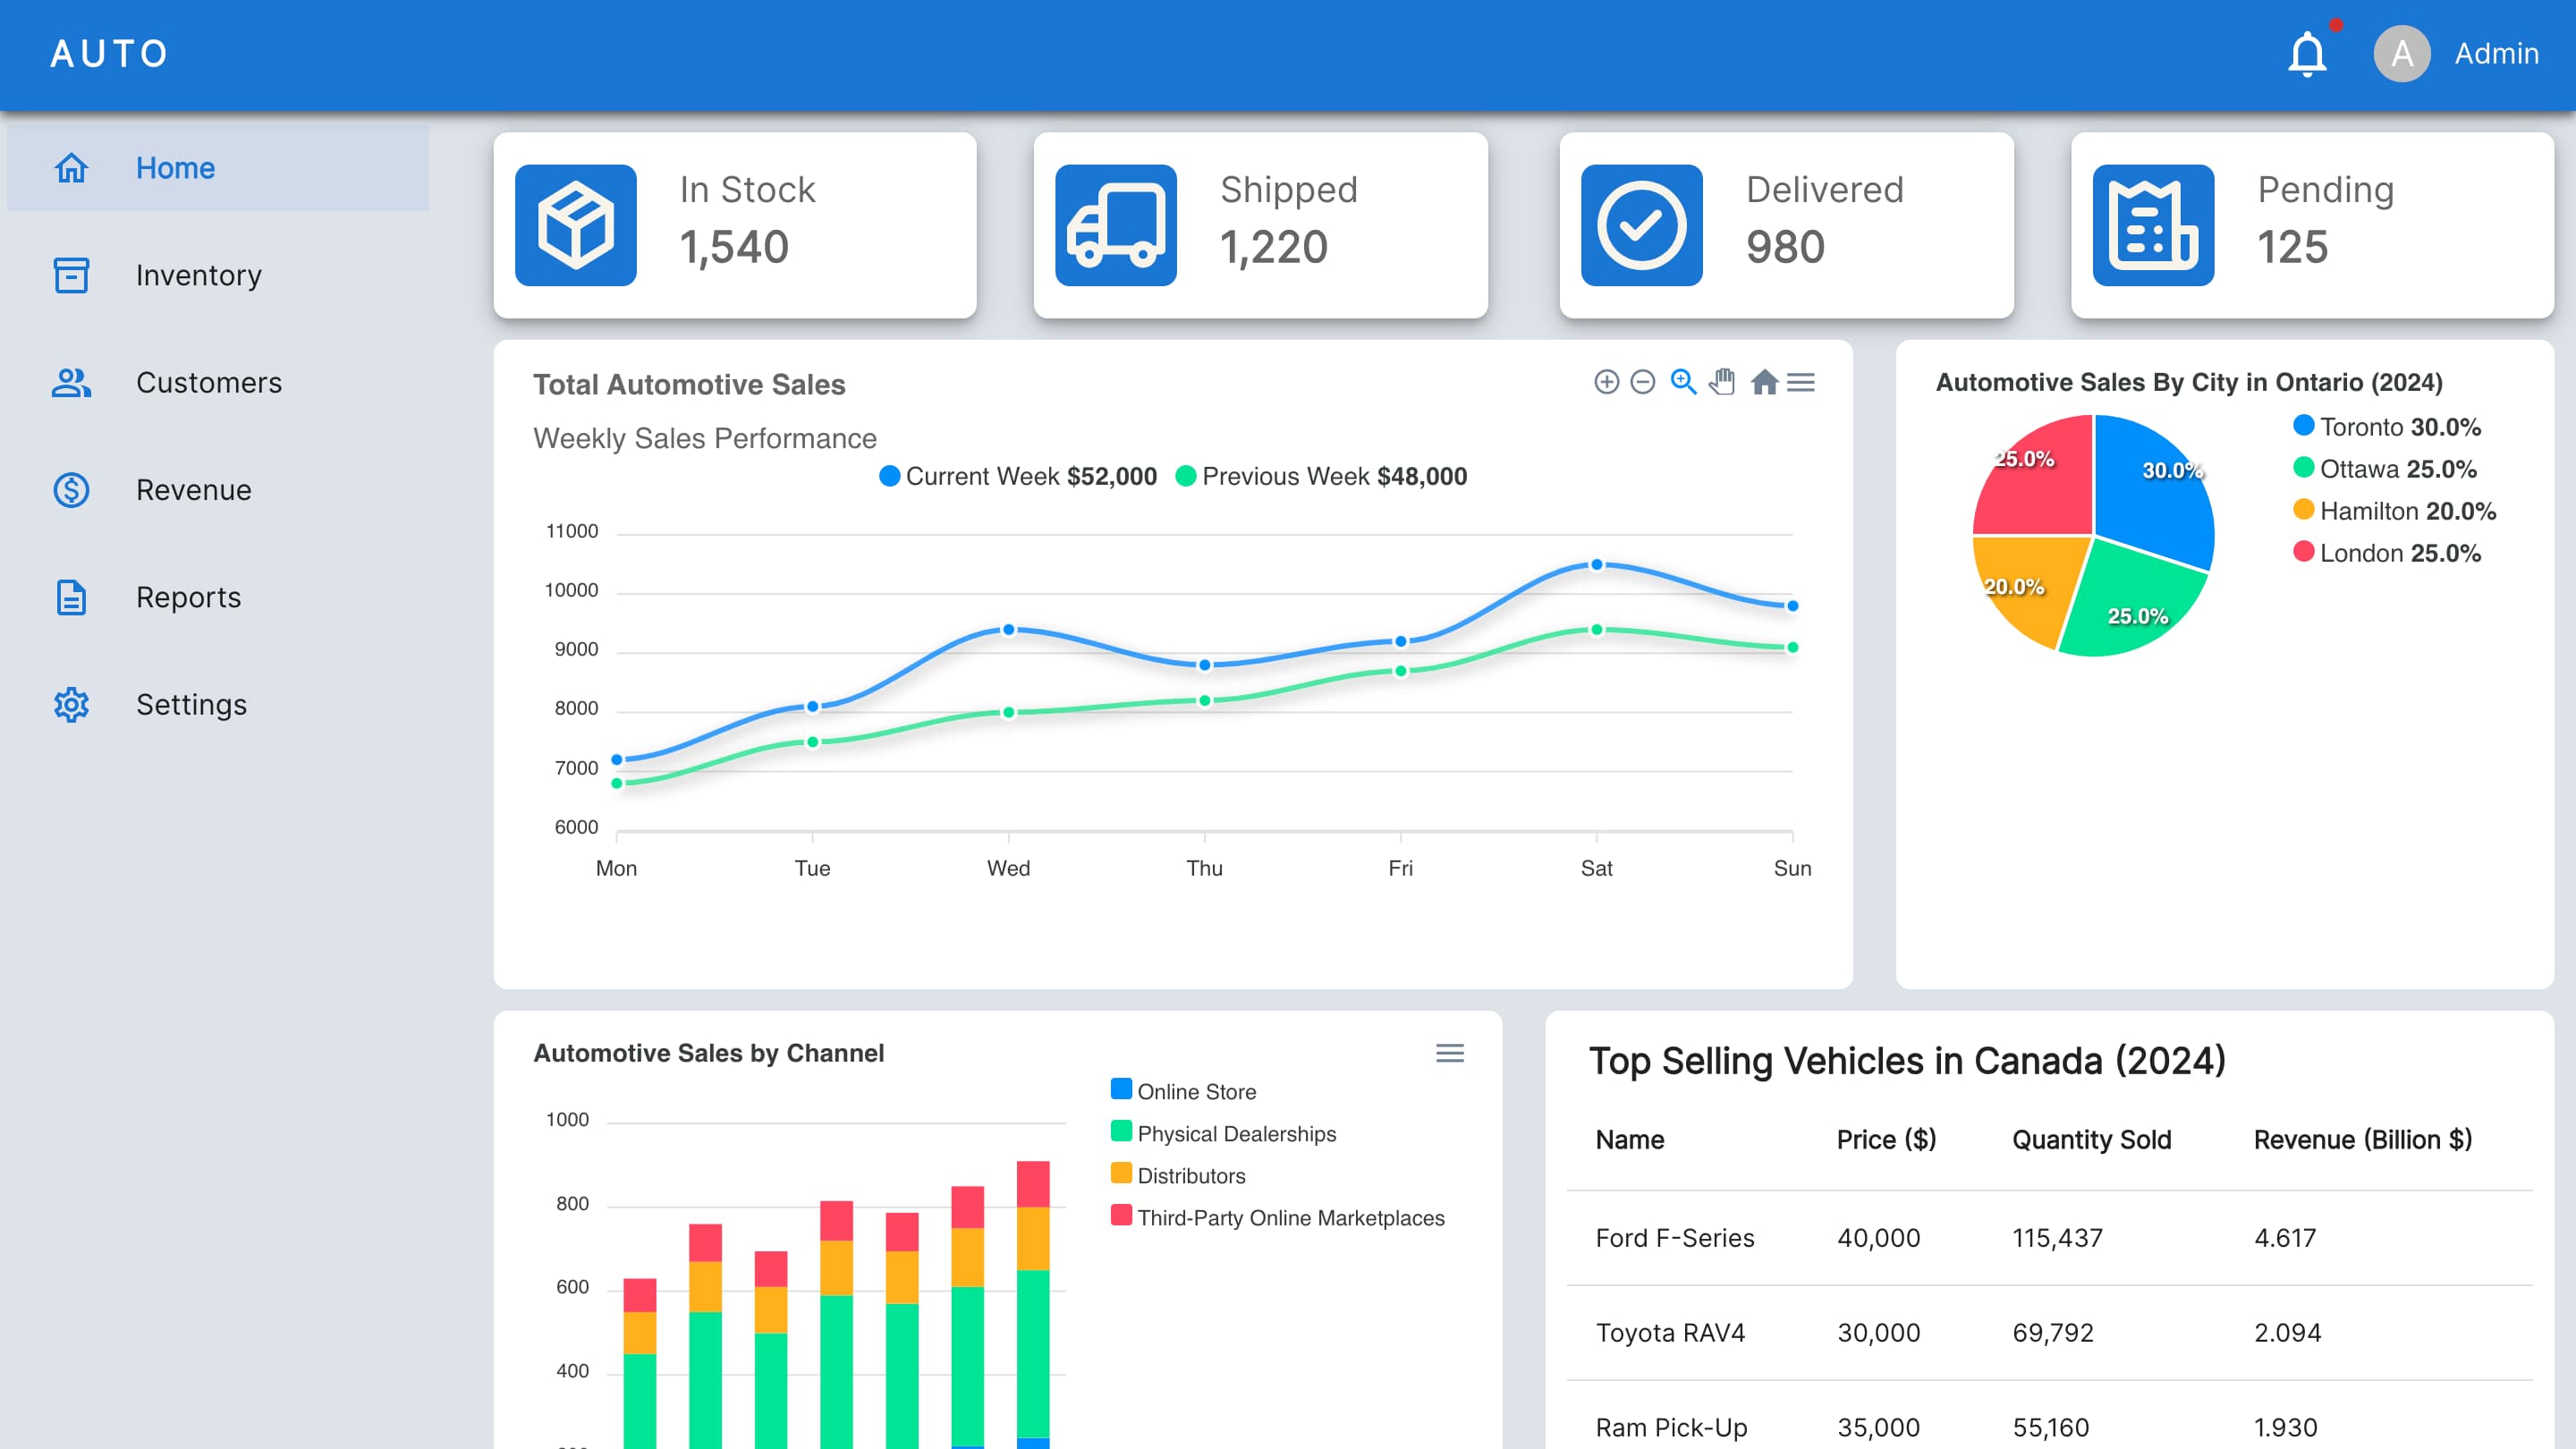Click the Revenue (Billion $) column header

coord(2363,1140)
